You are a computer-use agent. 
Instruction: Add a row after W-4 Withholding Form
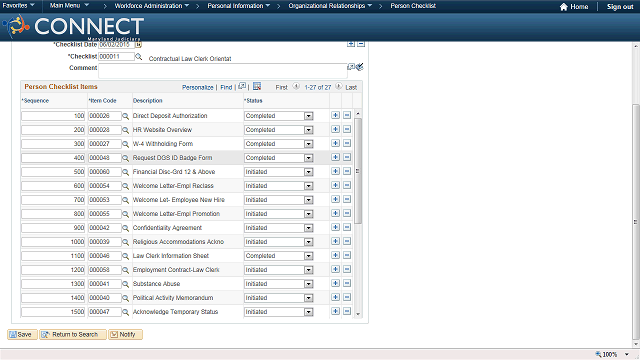click(x=335, y=143)
